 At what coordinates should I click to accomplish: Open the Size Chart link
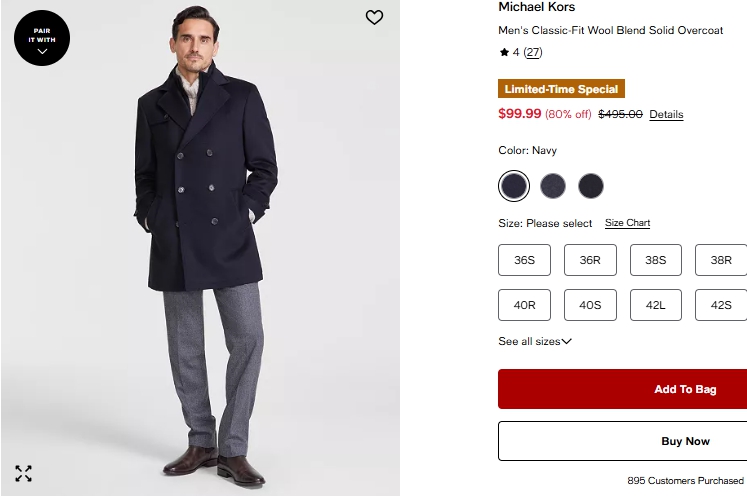pyautogui.click(x=627, y=223)
